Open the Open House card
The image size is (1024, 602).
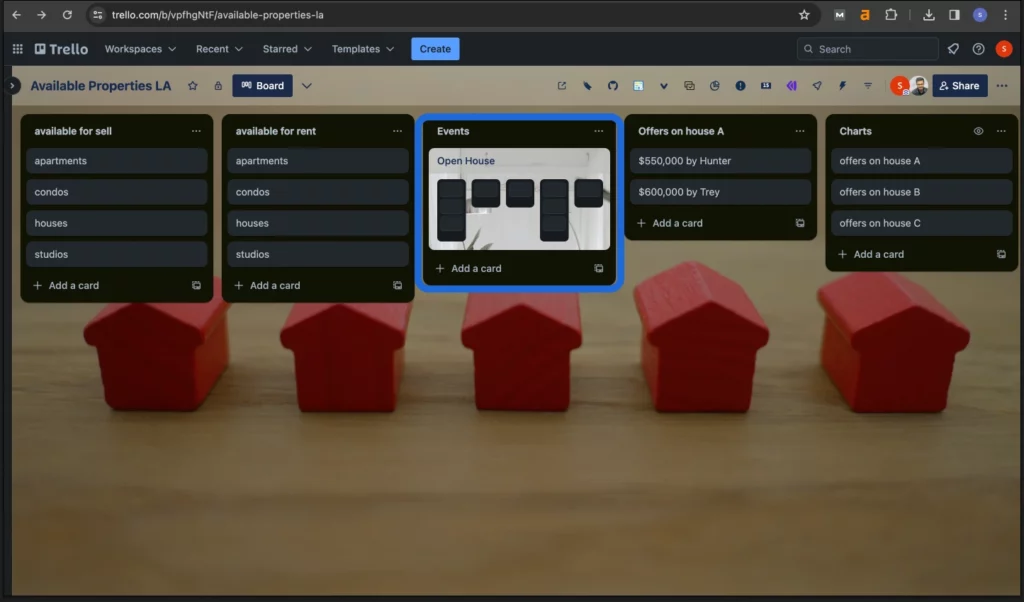click(x=519, y=199)
